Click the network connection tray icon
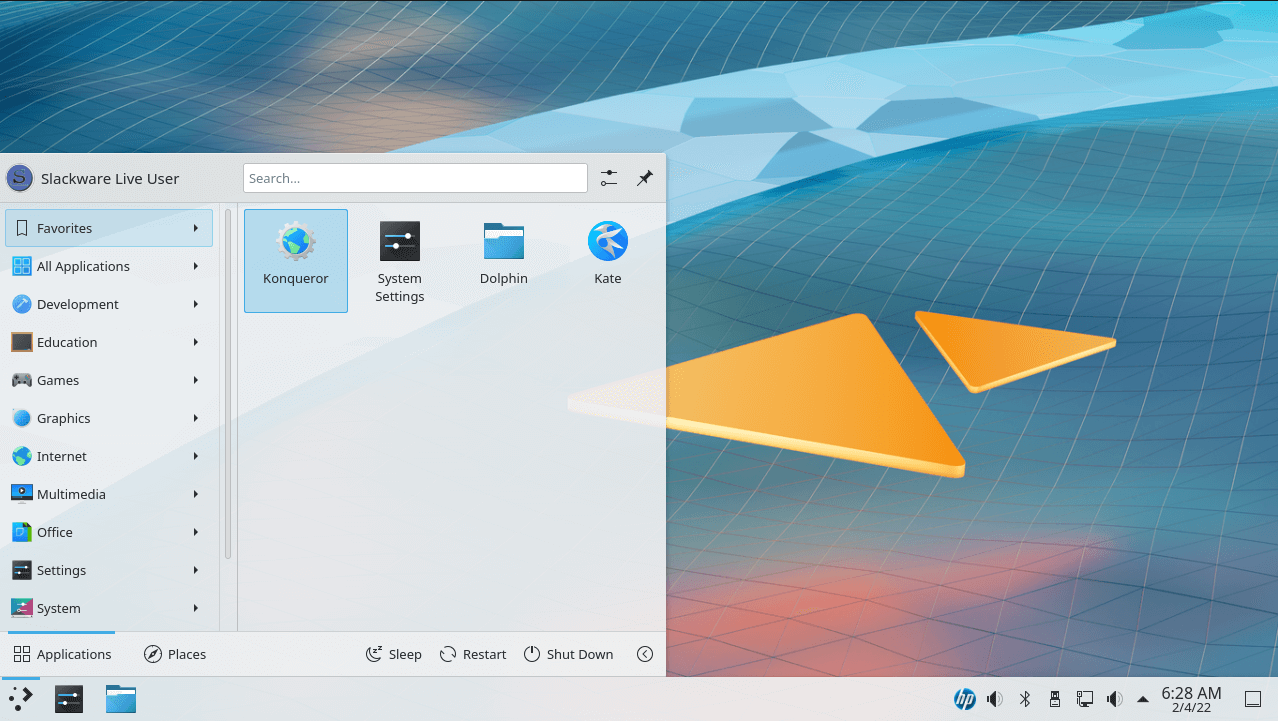Viewport: 1278px width, 721px height. click(x=1084, y=699)
